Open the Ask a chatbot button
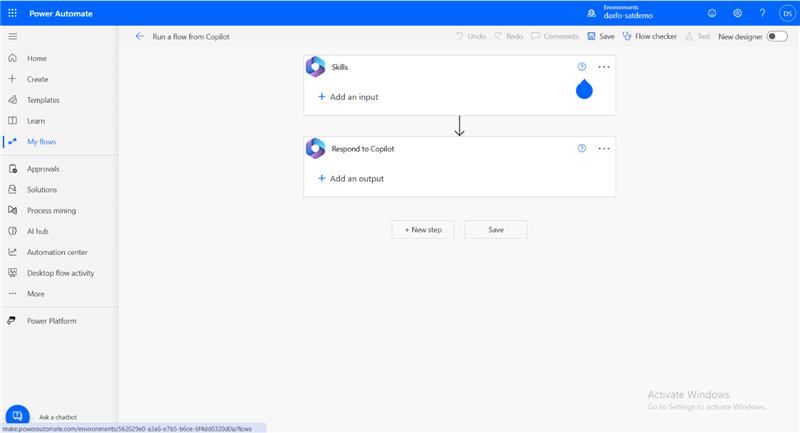Image resolution: width=800 pixels, height=433 pixels. pos(17,415)
